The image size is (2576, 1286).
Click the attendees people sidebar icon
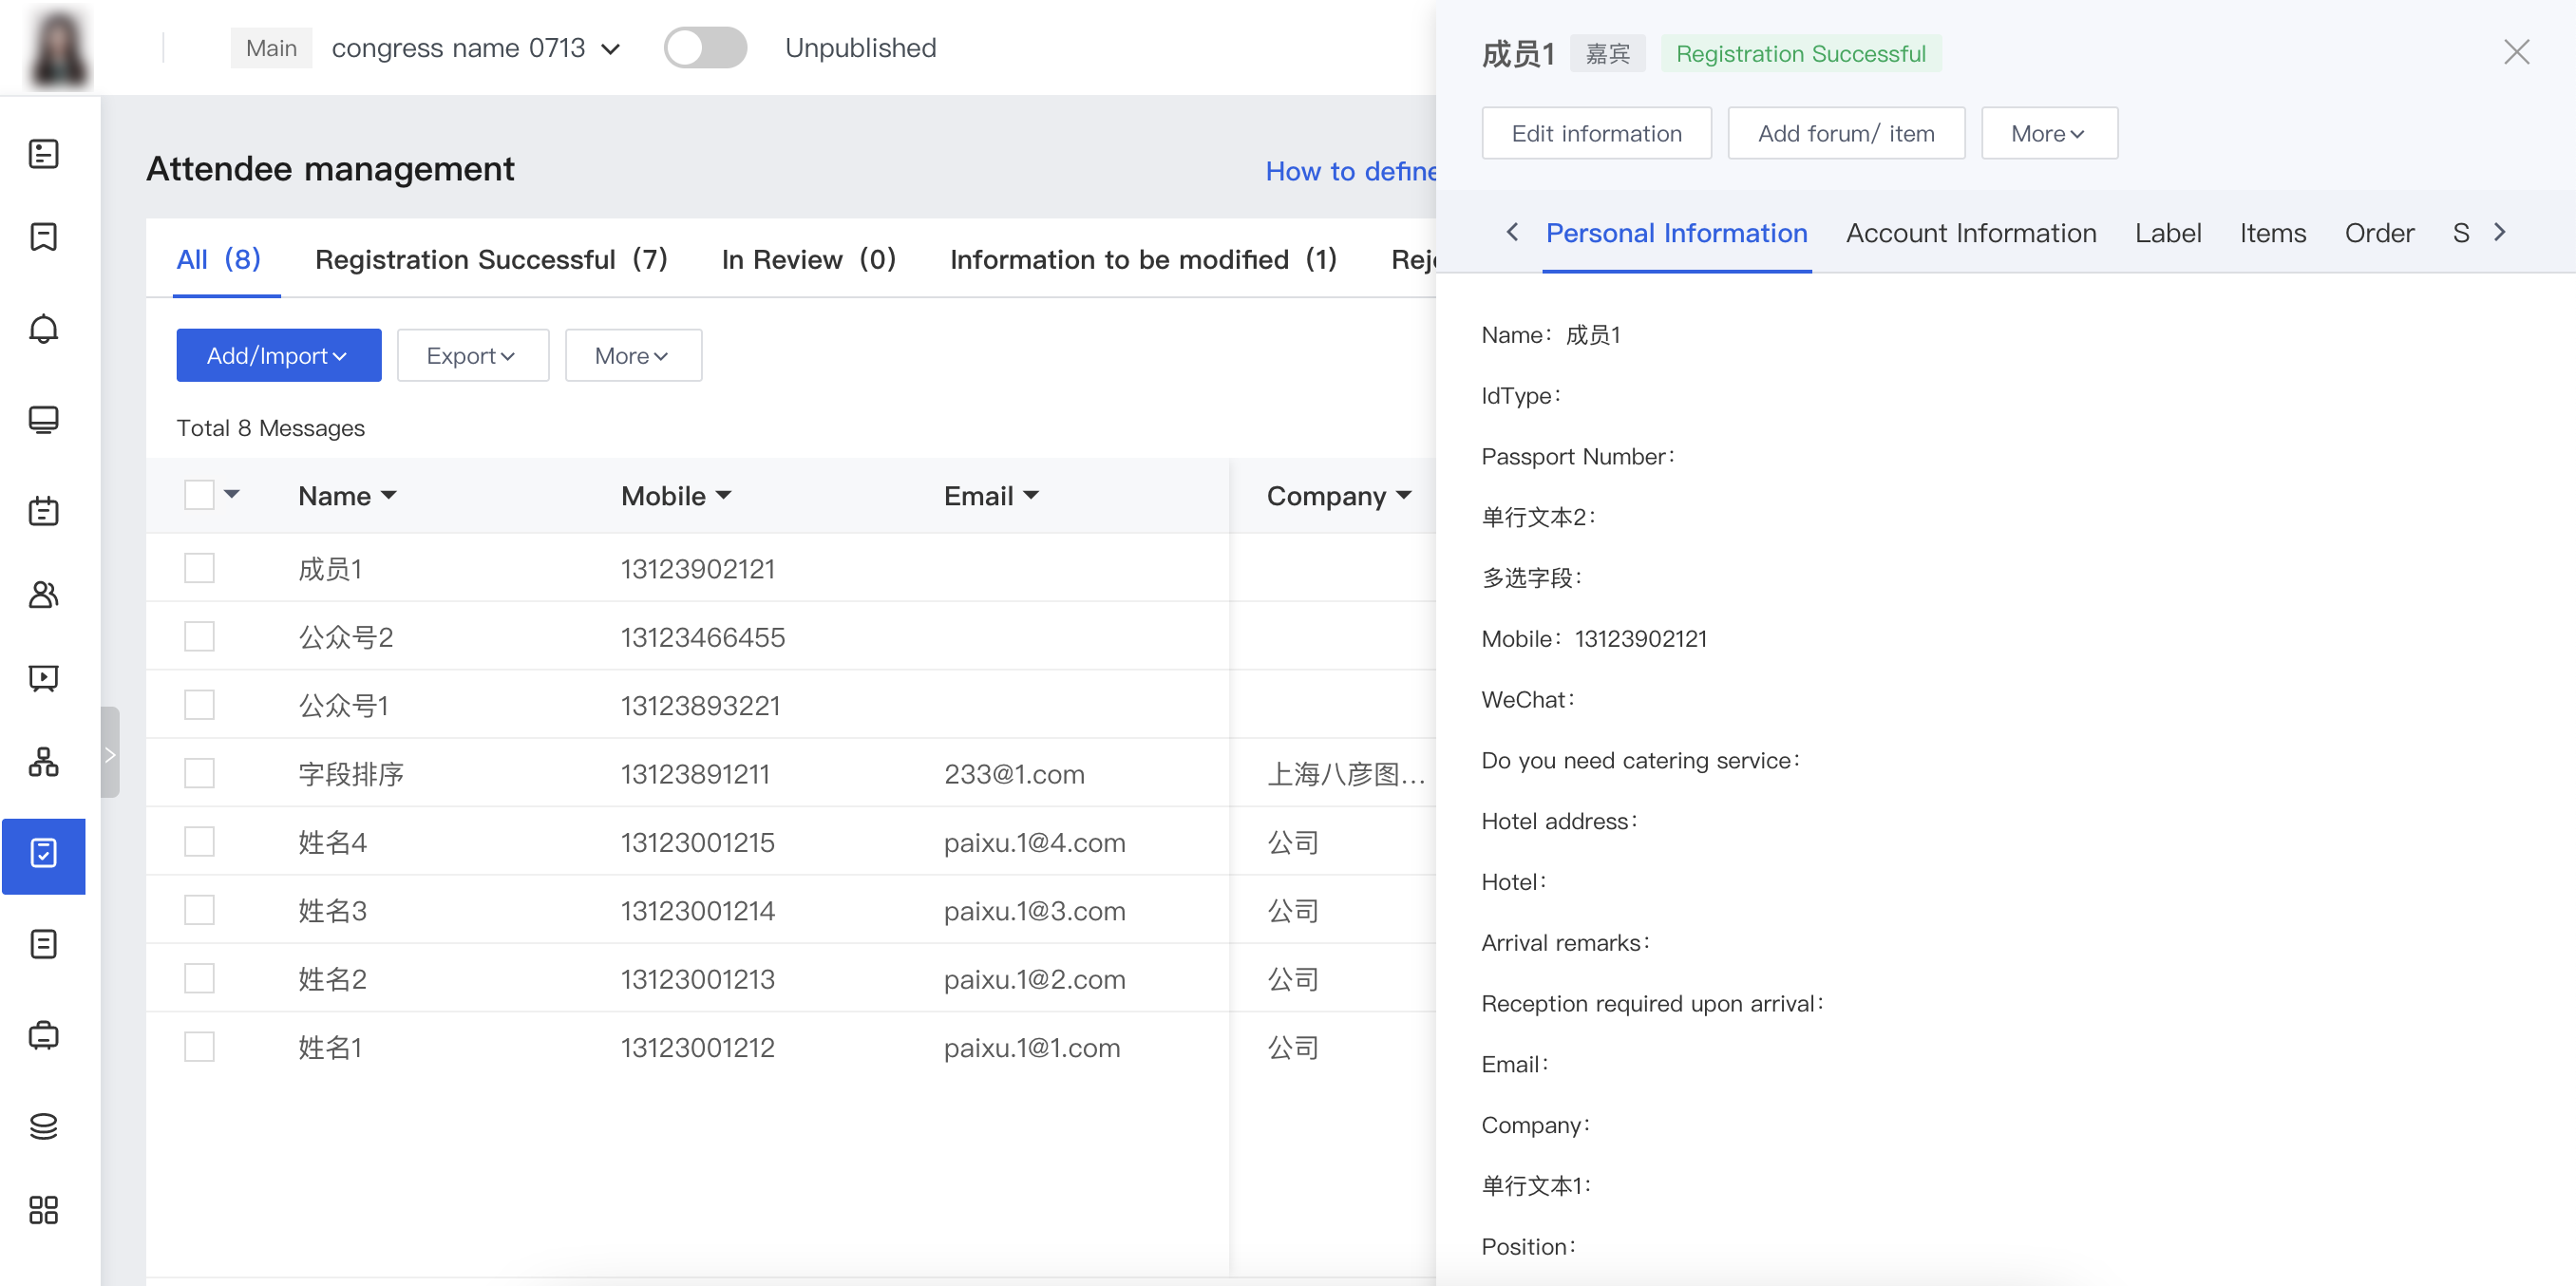click(x=43, y=595)
